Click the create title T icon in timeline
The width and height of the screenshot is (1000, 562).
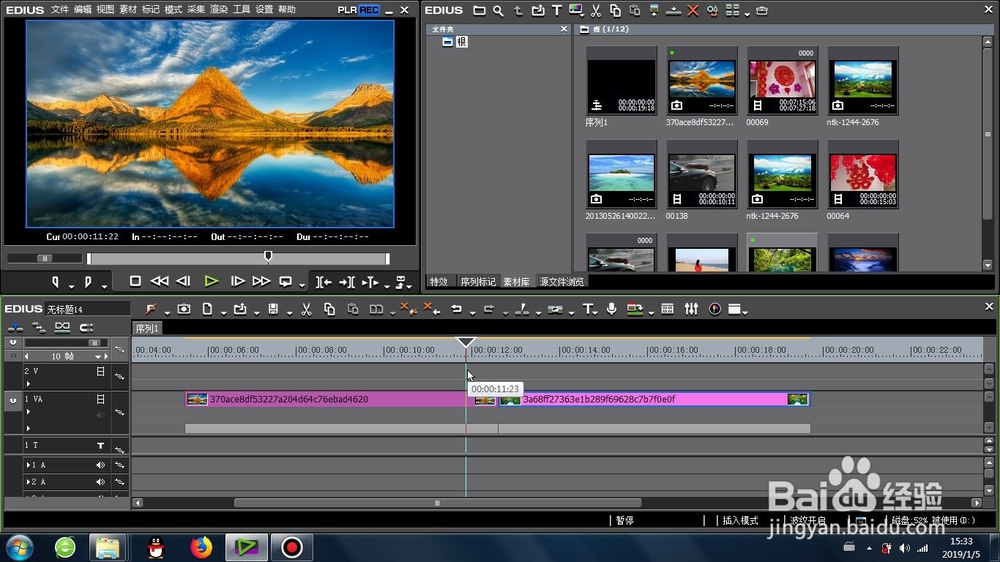[x=587, y=309]
